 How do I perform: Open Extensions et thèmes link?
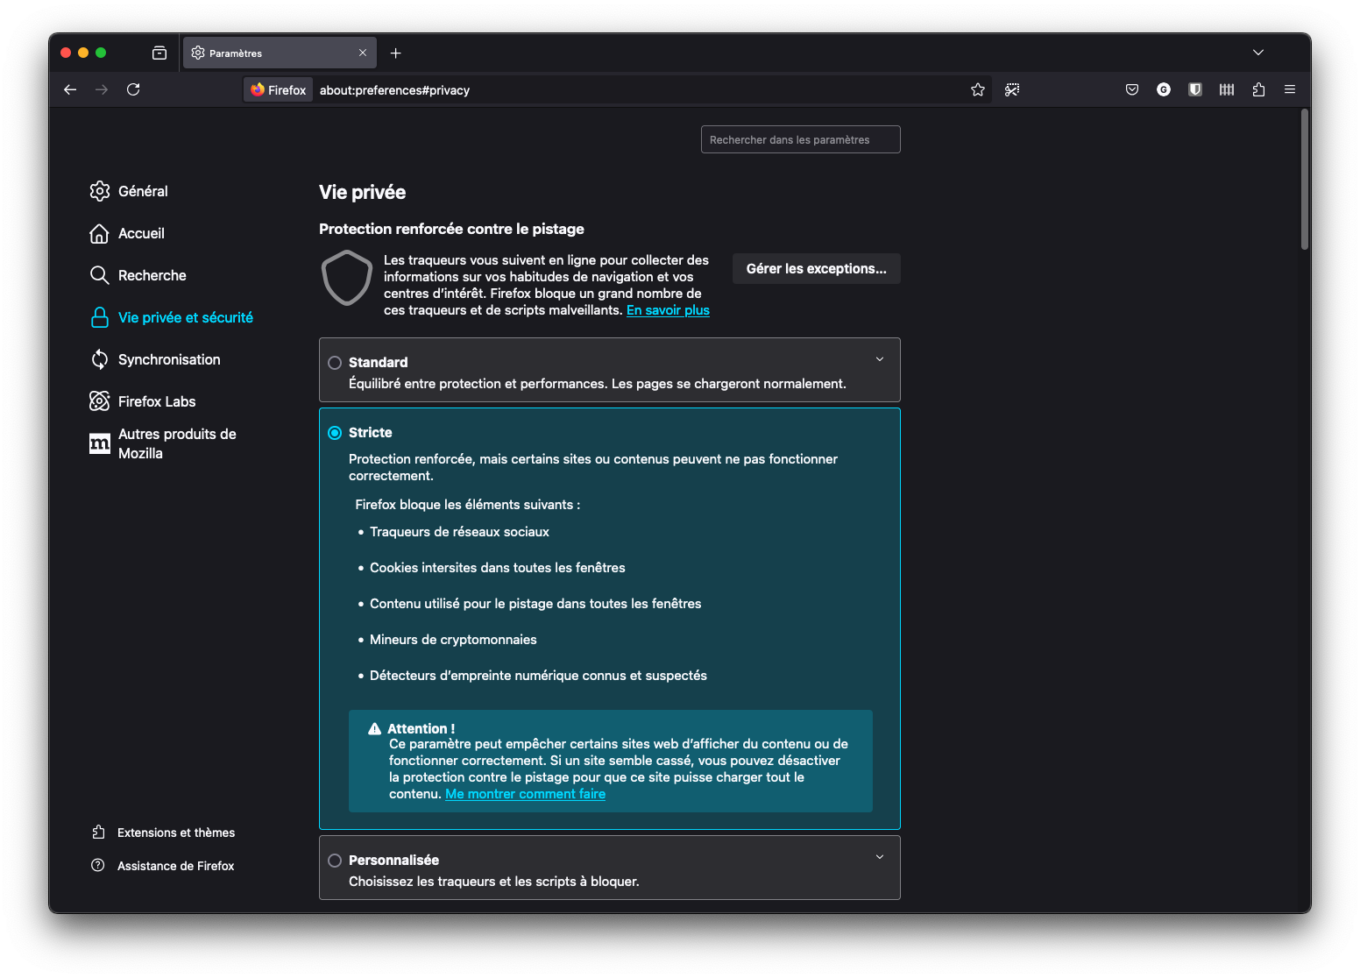point(176,832)
